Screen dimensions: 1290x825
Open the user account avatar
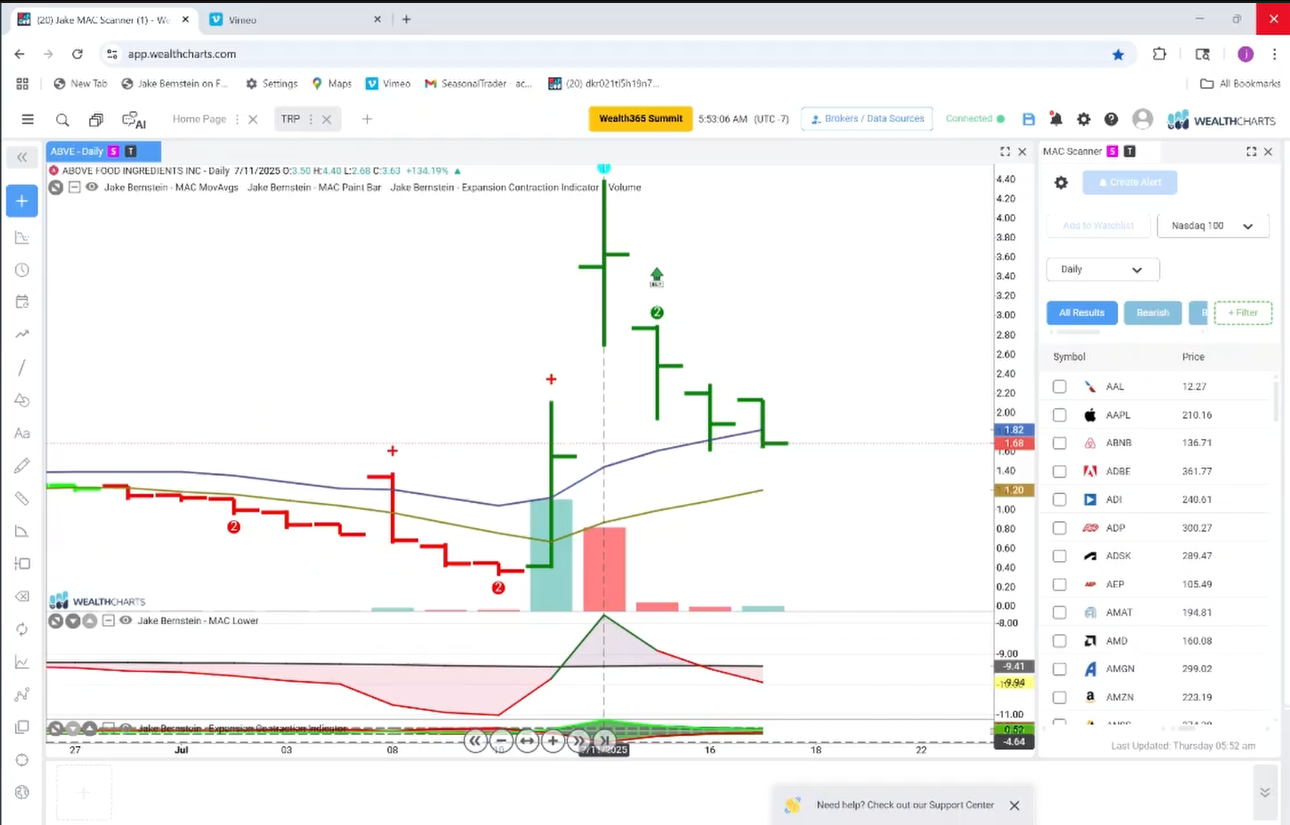point(1143,119)
